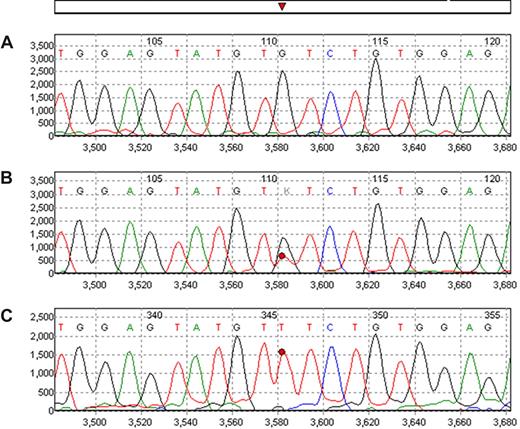520x429 pixels.
Task: Click position number 120 in panel B
Action: pos(492,179)
